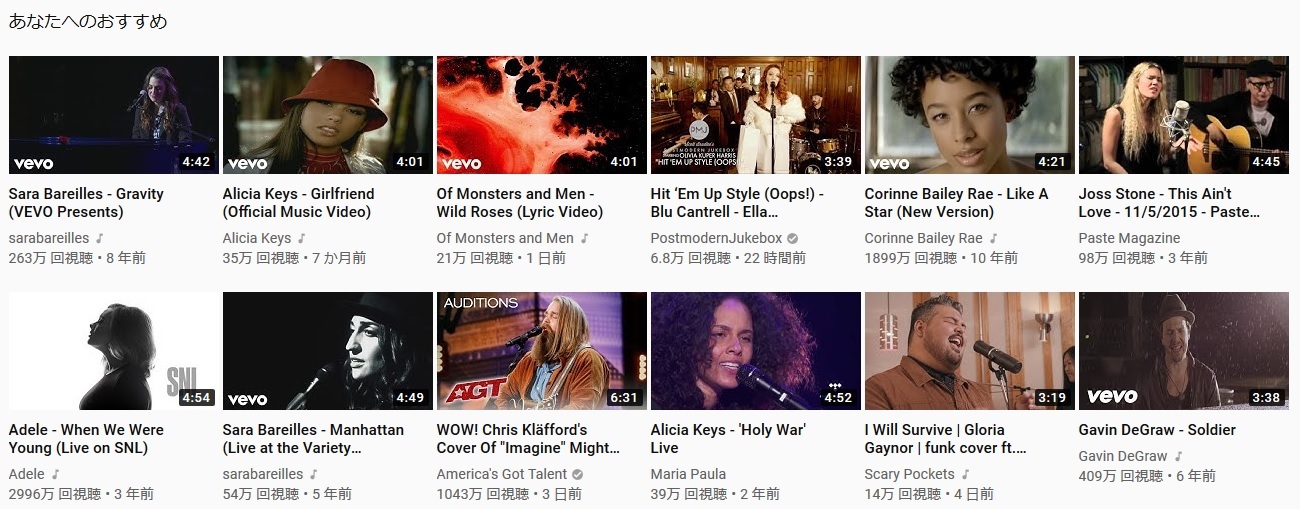The height and width of the screenshot is (509, 1300).
Task: Open the Gavin DeGraw Soldier video thumbnail
Action: [1184, 351]
